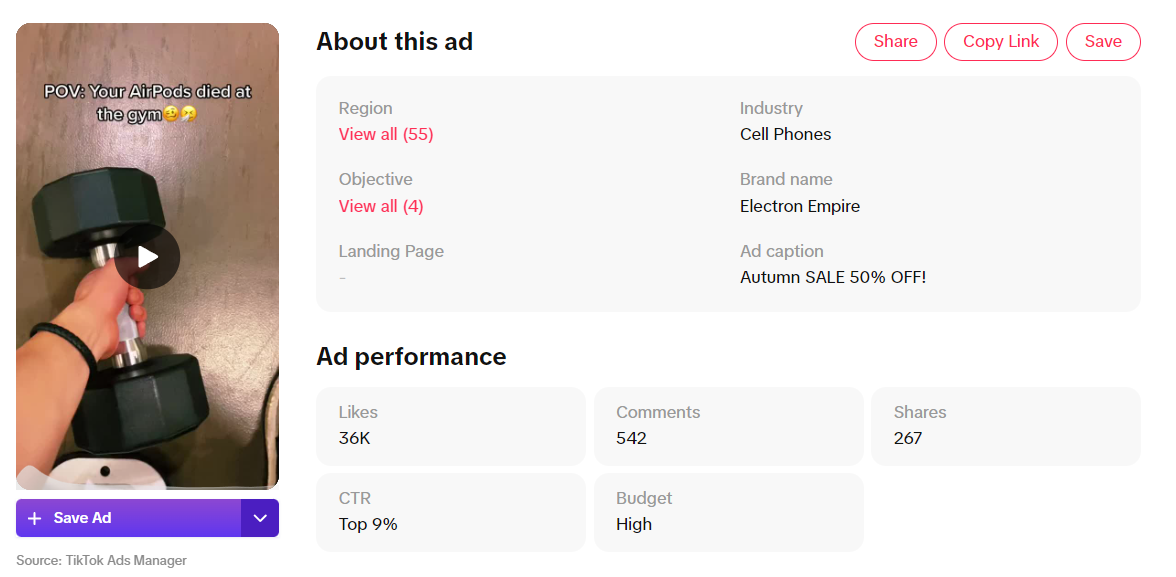Select the Autumn SALE 50% OFF caption text
Viewport: 1176px width, 577px height.
(832, 277)
